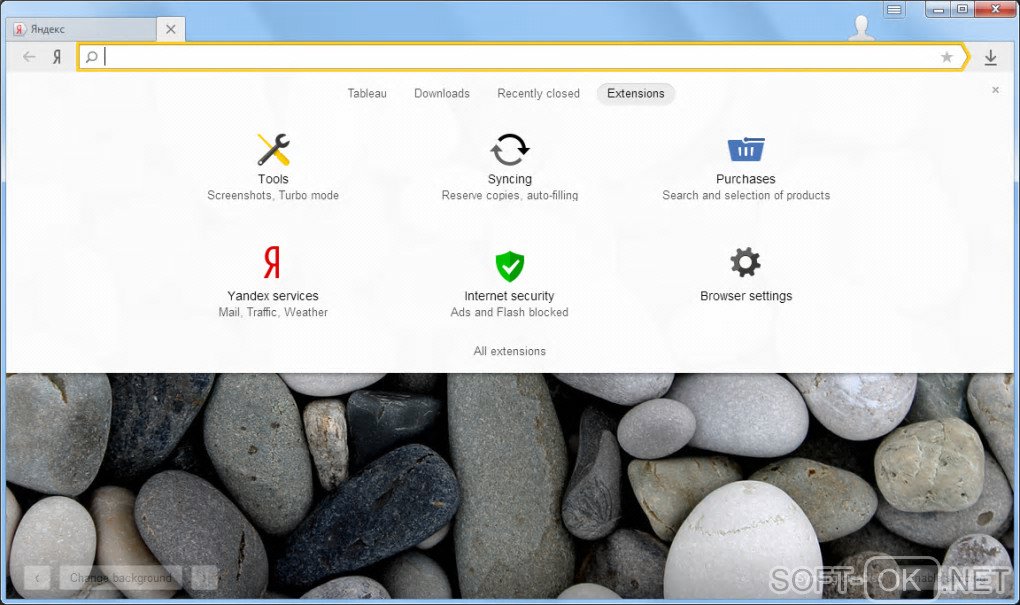Minimize the browser window
This screenshot has width=1020, height=605.
(938, 9)
